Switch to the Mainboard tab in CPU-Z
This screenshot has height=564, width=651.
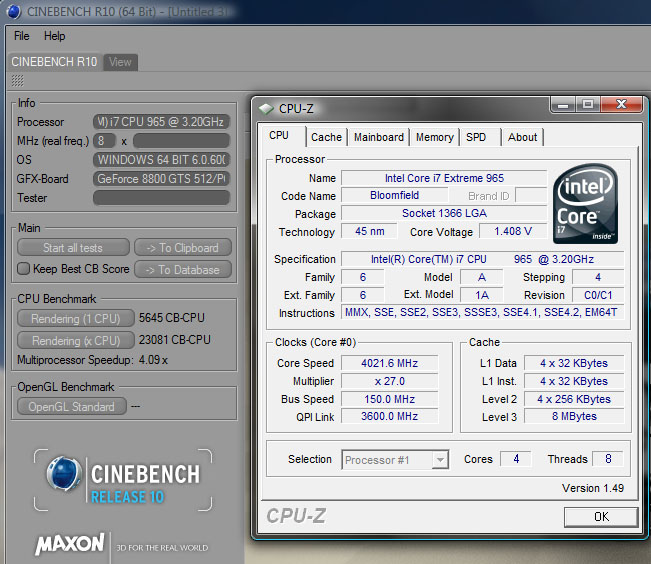tap(379, 137)
